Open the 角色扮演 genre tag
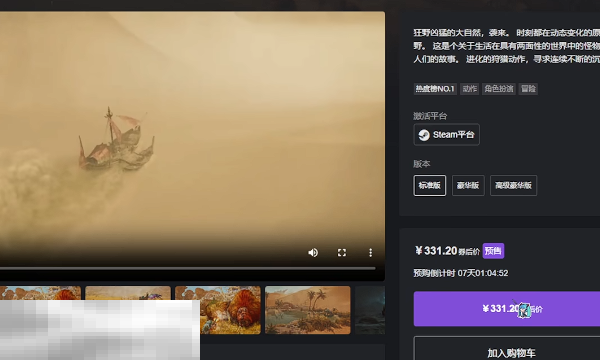 (499, 89)
